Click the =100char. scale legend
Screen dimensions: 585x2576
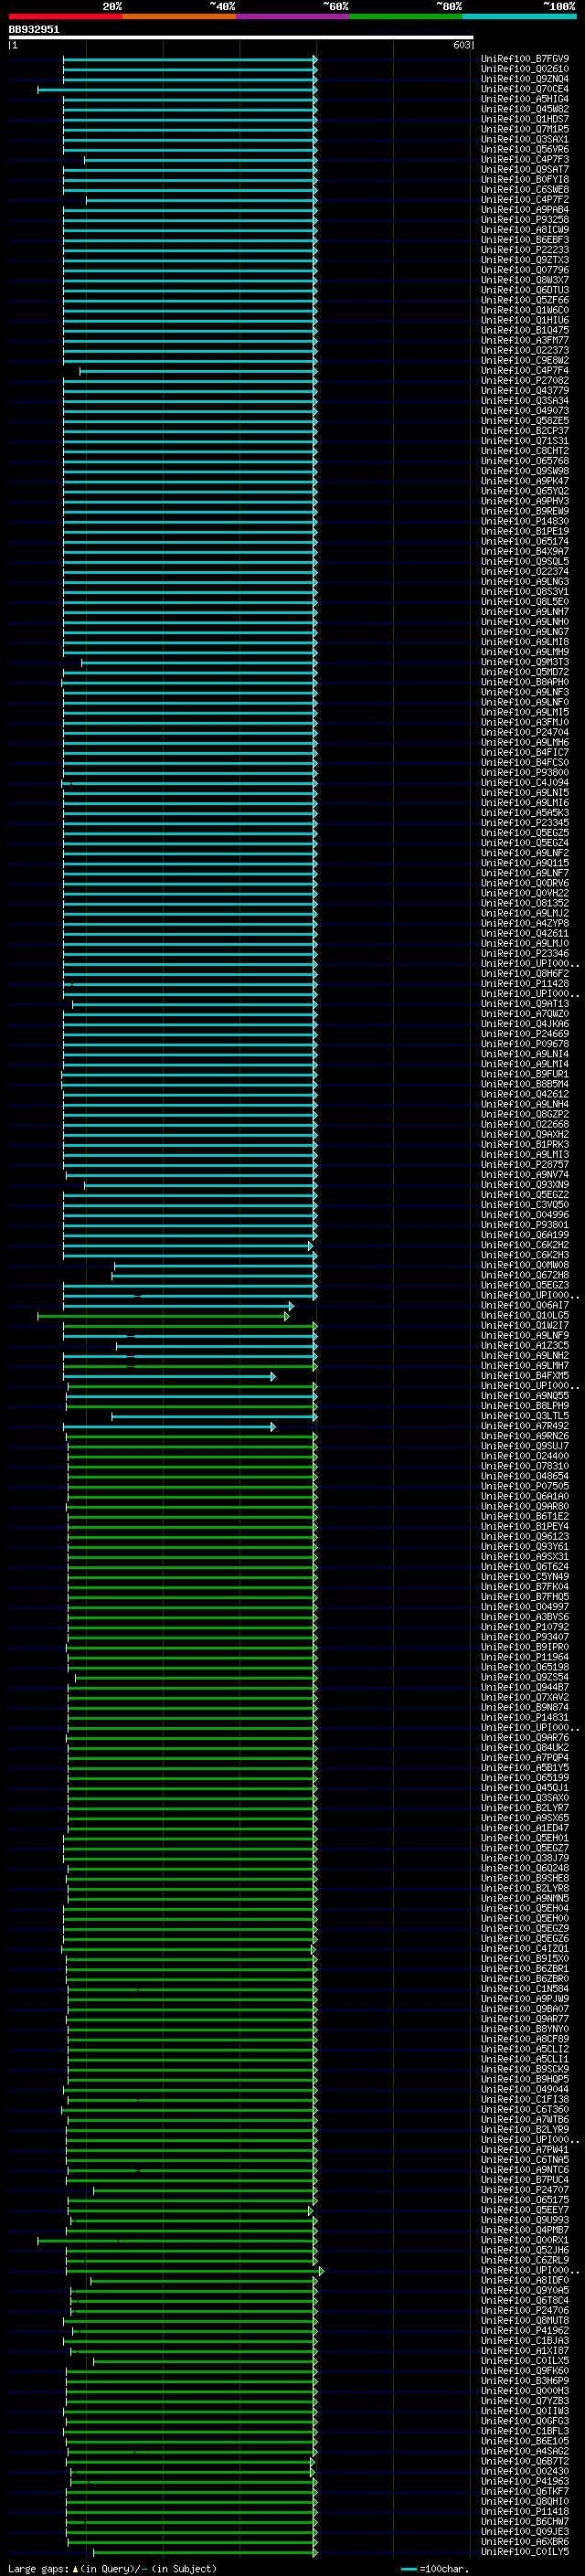coord(434,2569)
